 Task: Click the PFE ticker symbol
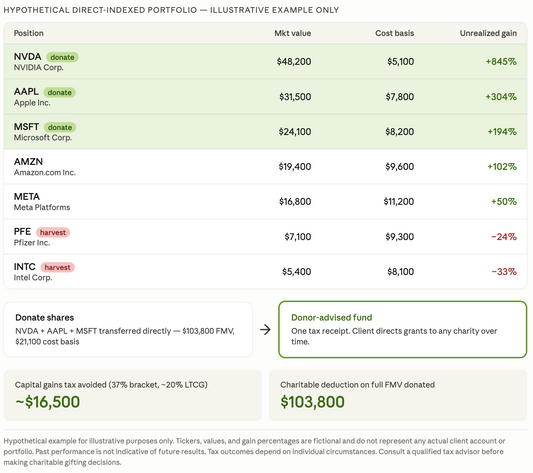pos(22,232)
